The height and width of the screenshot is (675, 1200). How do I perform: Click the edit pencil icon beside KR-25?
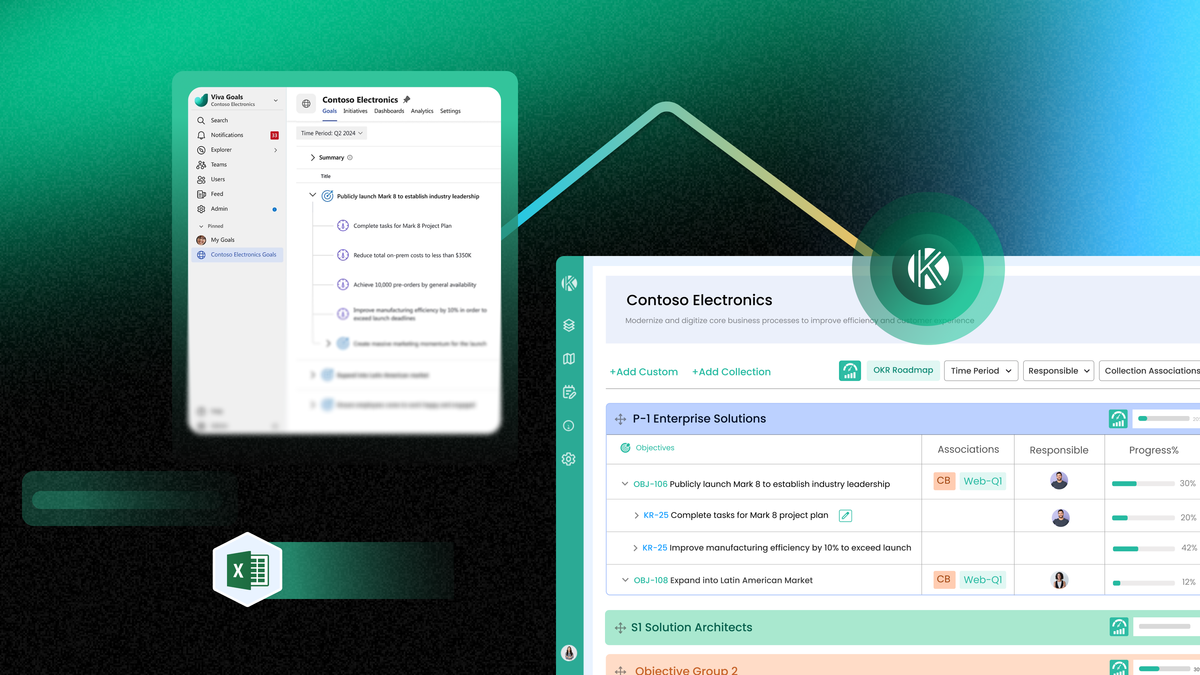(x=845, y=516)
